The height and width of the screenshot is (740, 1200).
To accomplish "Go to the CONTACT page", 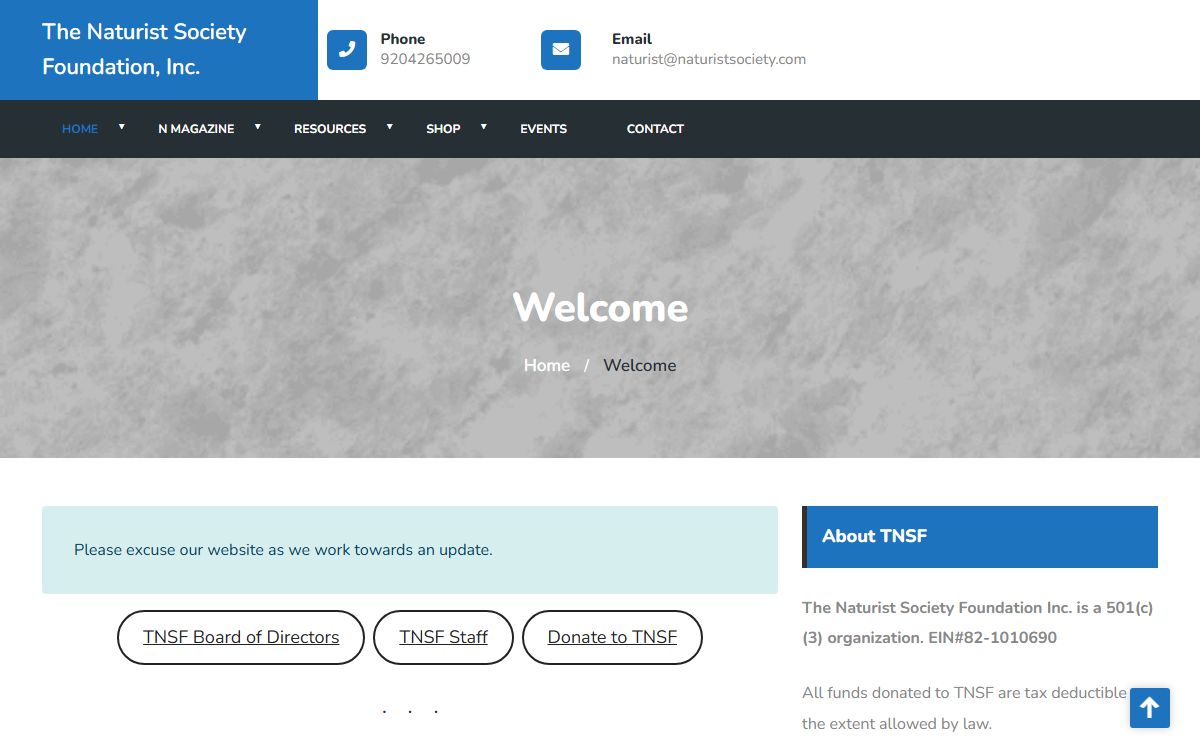I will coord(655,129).
